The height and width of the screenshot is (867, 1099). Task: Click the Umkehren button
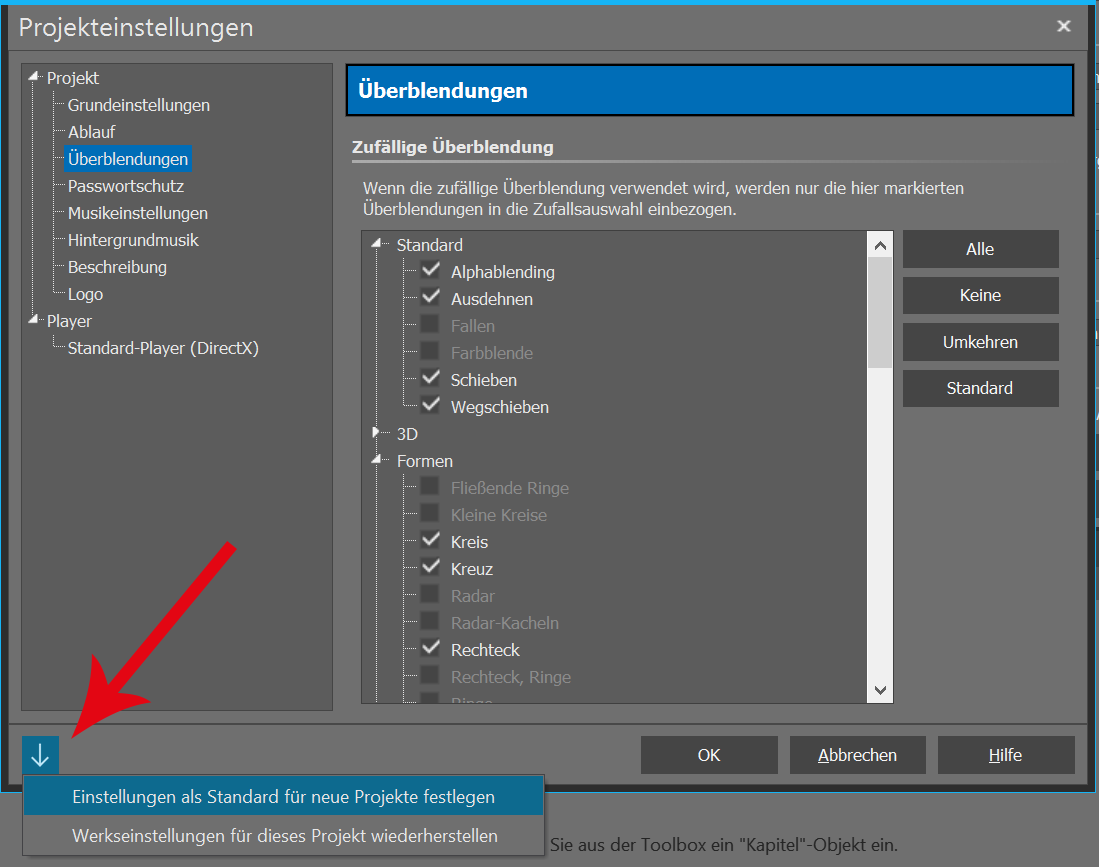click(x=979, y=342)
